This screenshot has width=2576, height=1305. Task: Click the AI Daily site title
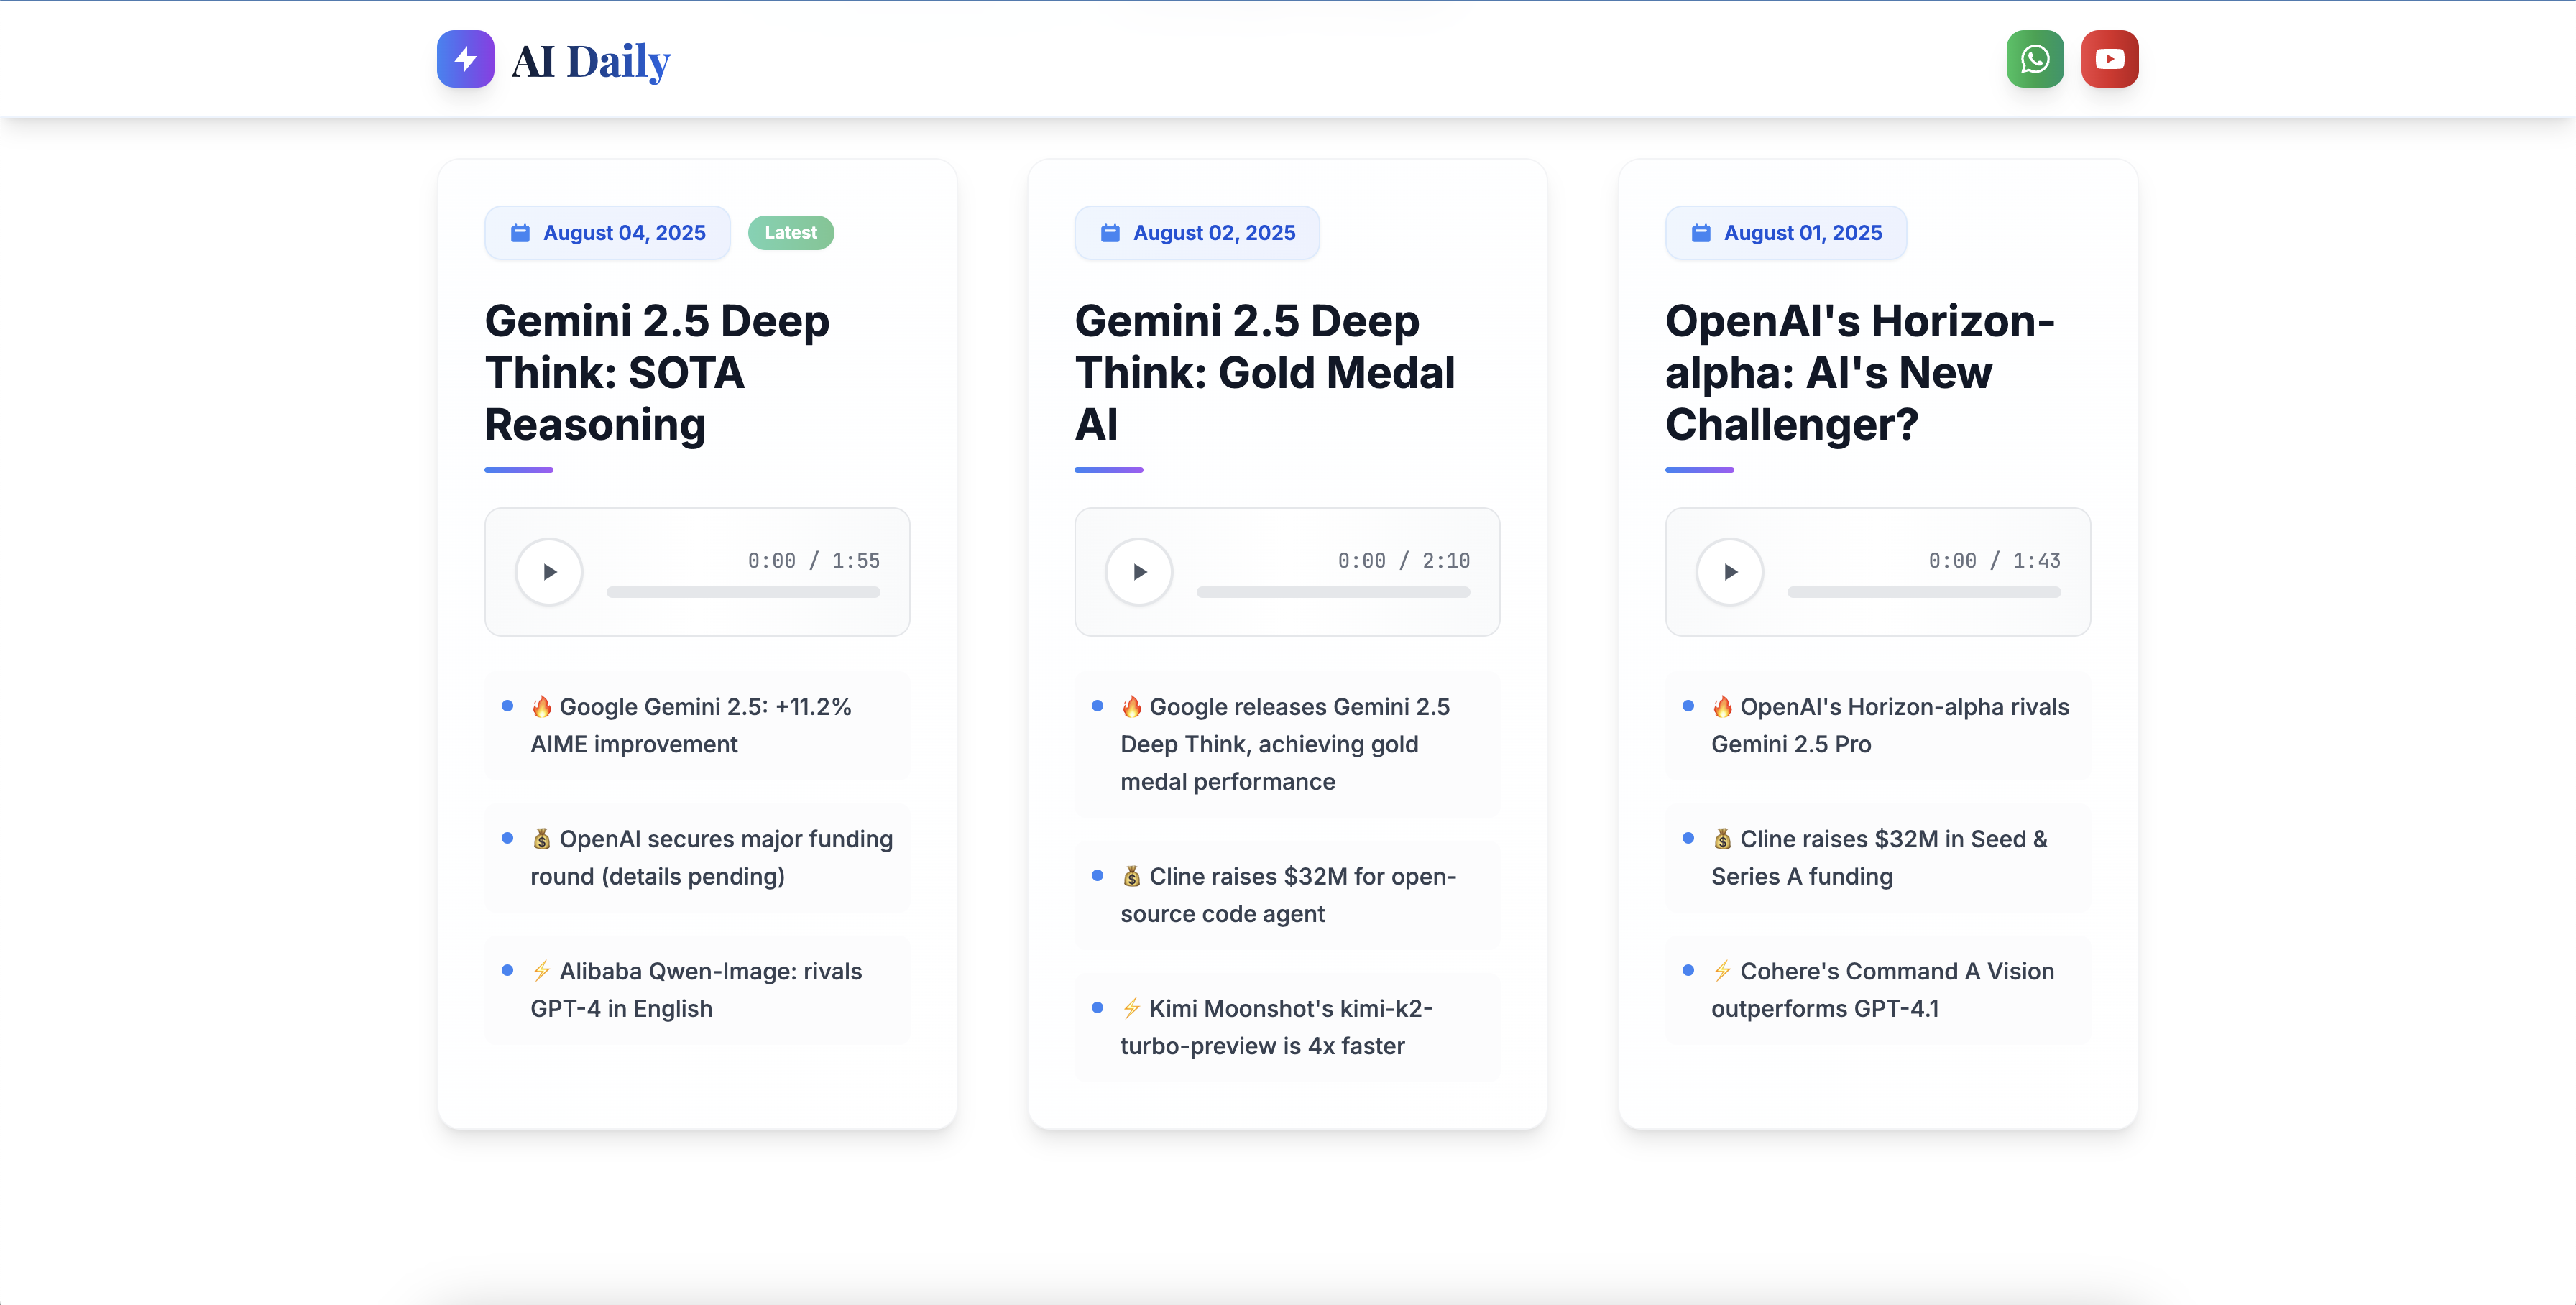click(590, 61)
